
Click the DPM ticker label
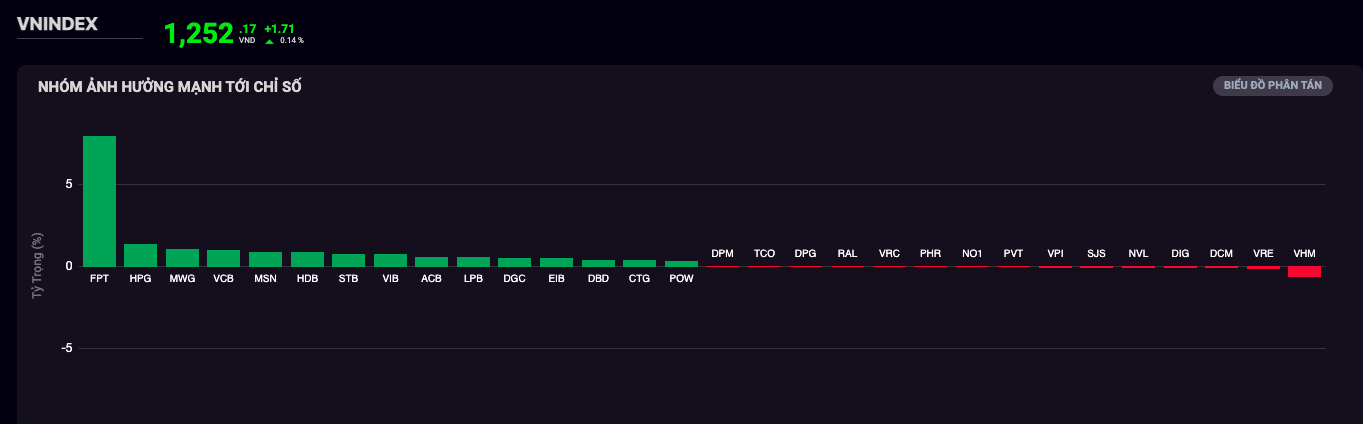click(x=722, y=254)
